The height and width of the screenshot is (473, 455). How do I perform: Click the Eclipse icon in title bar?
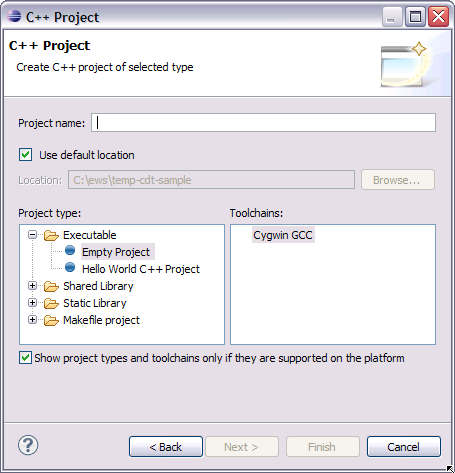14,16
